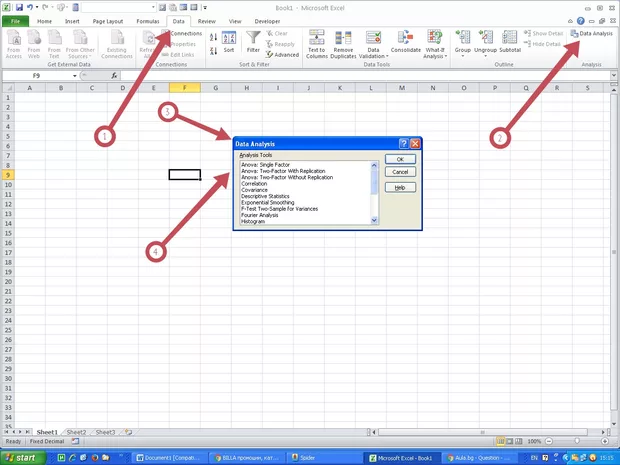This screenshot has height=465, width=620.
Task: Click Cancel in Data Analysis dialog
Action: 400,172
